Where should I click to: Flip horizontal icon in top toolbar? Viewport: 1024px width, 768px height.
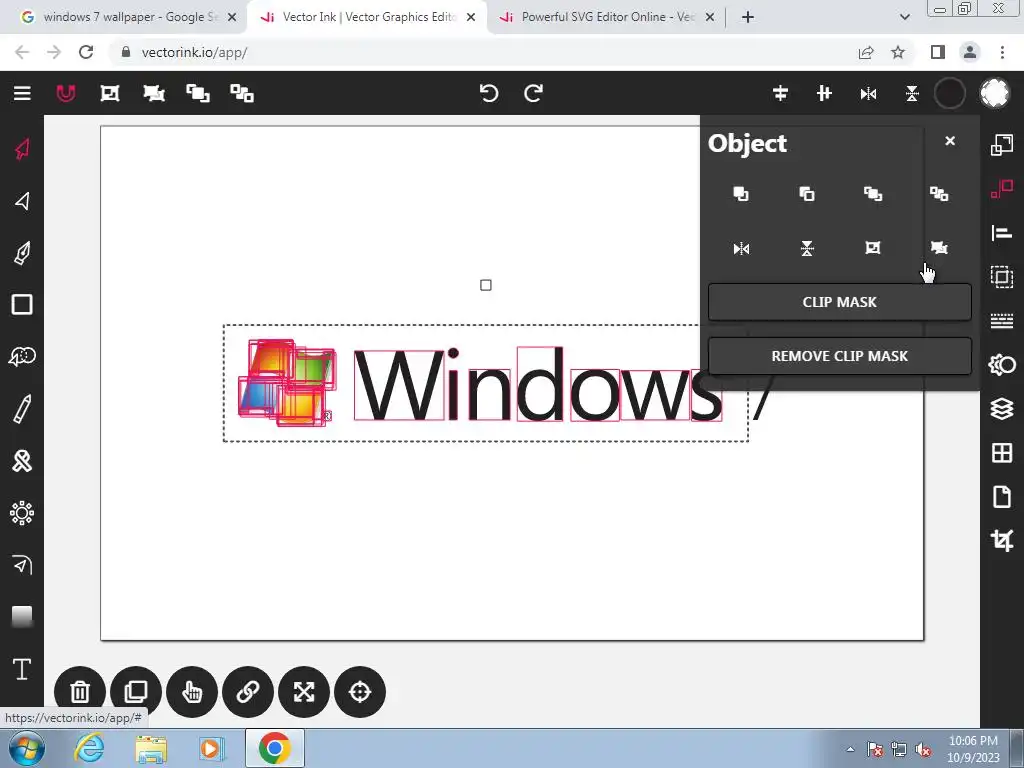click(869, 94)
